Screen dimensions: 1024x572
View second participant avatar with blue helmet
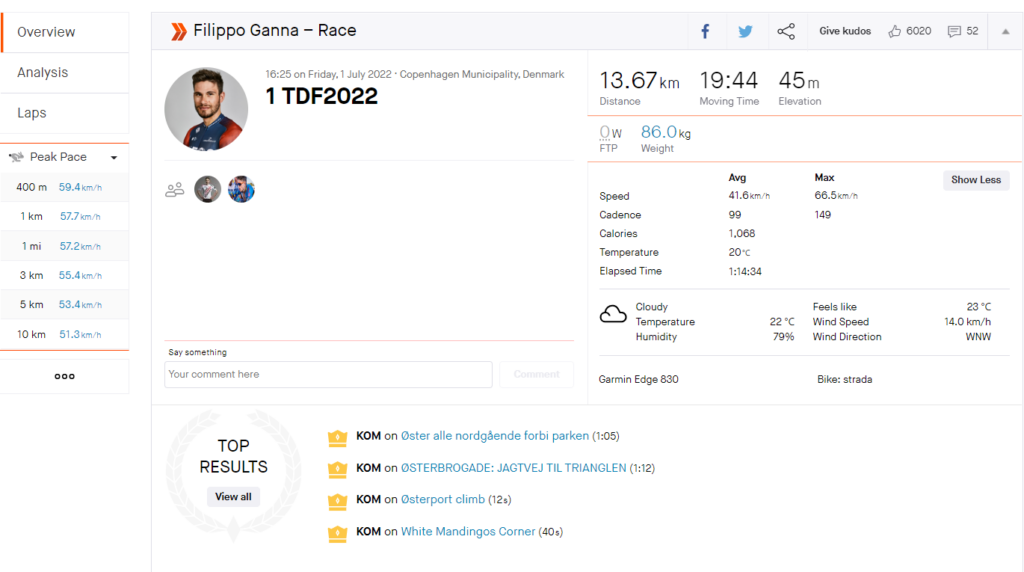pyautogui.click(x=241, y=189)
